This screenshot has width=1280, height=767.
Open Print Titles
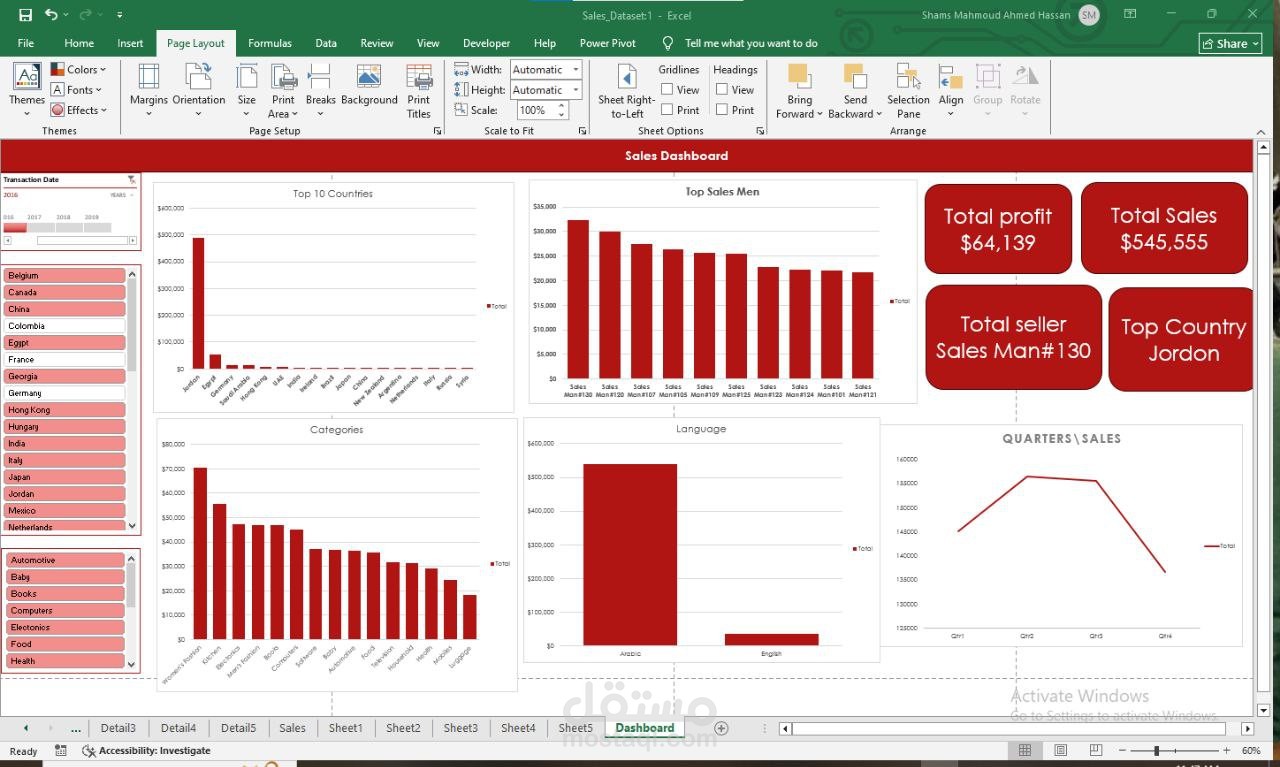pyautogui.click(x=419, y=89)
